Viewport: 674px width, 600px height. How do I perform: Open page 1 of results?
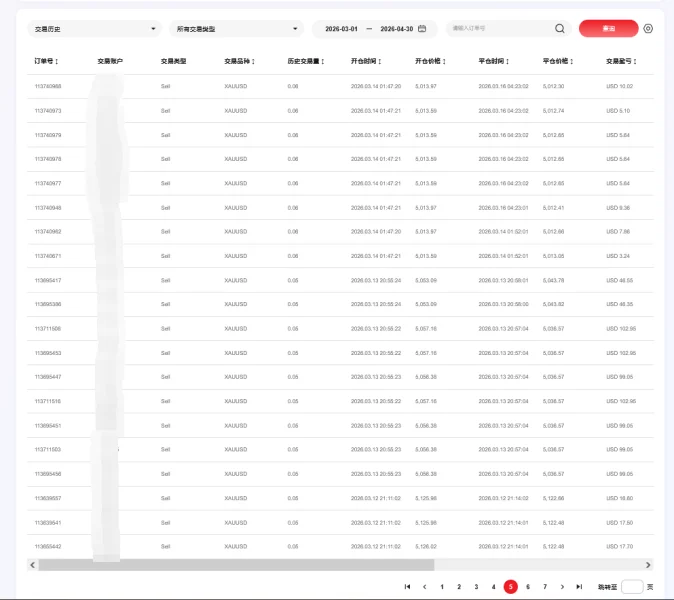(442, 587)
